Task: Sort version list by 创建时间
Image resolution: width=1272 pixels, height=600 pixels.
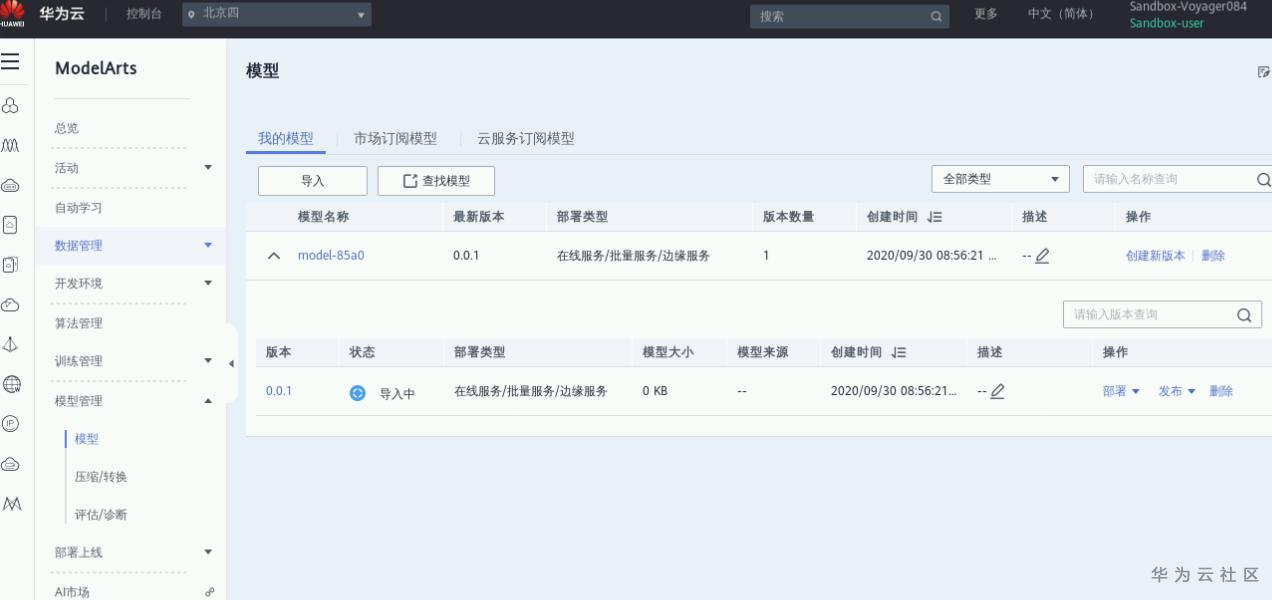Action: [x=900, y=352]
